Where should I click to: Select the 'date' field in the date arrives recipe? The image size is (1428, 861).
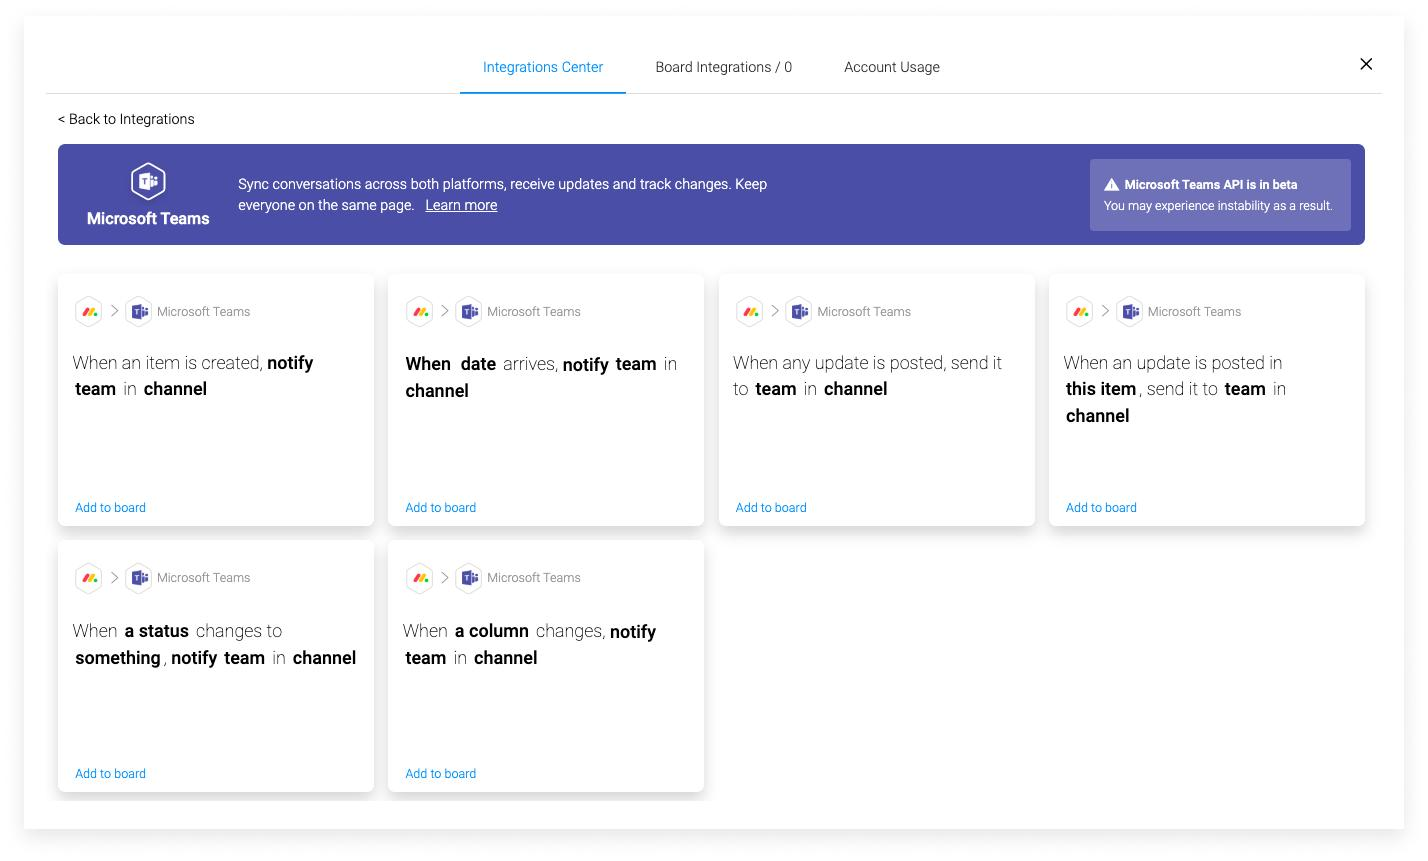(x=478, y=364)
